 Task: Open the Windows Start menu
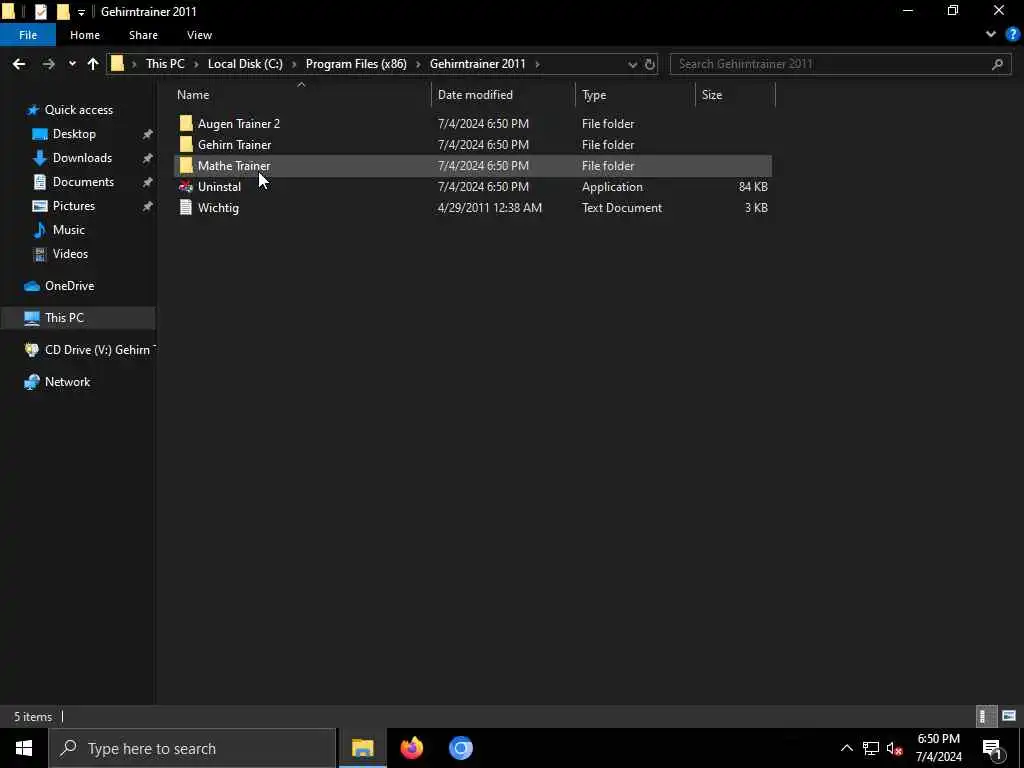[24, 748]
